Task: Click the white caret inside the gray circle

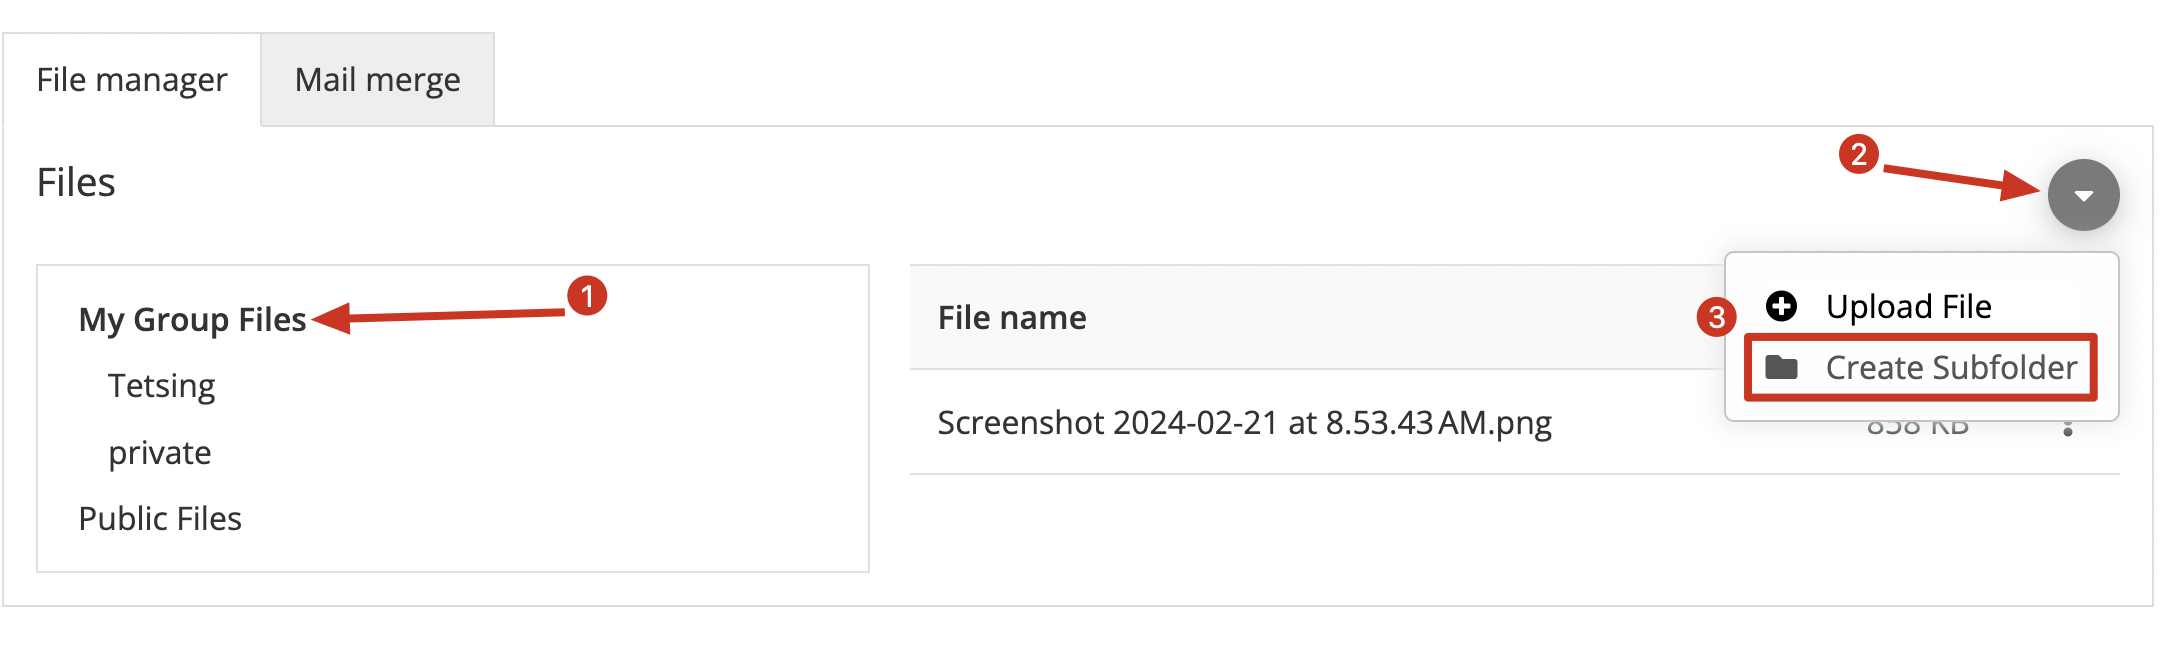Action: pyautogui.click(x=2083, y=196)
